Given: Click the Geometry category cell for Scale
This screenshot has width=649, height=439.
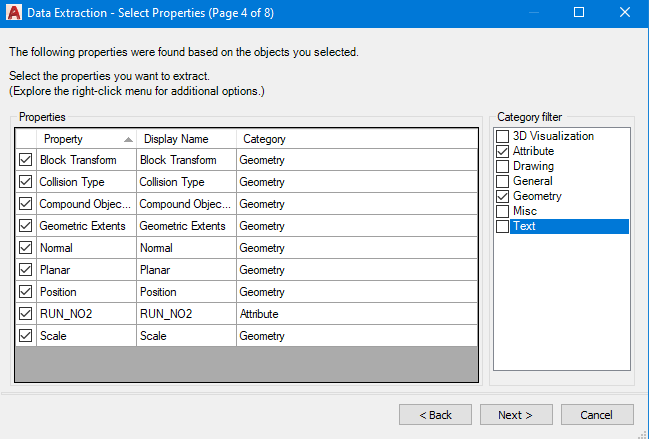Looking at the screenshot, I should [x=357, y=336].
